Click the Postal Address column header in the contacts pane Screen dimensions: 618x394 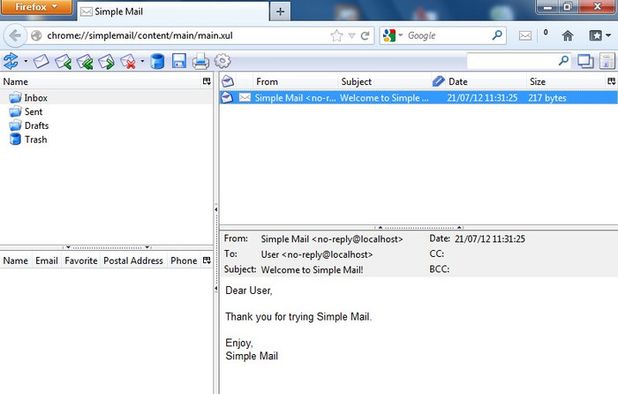133,260
